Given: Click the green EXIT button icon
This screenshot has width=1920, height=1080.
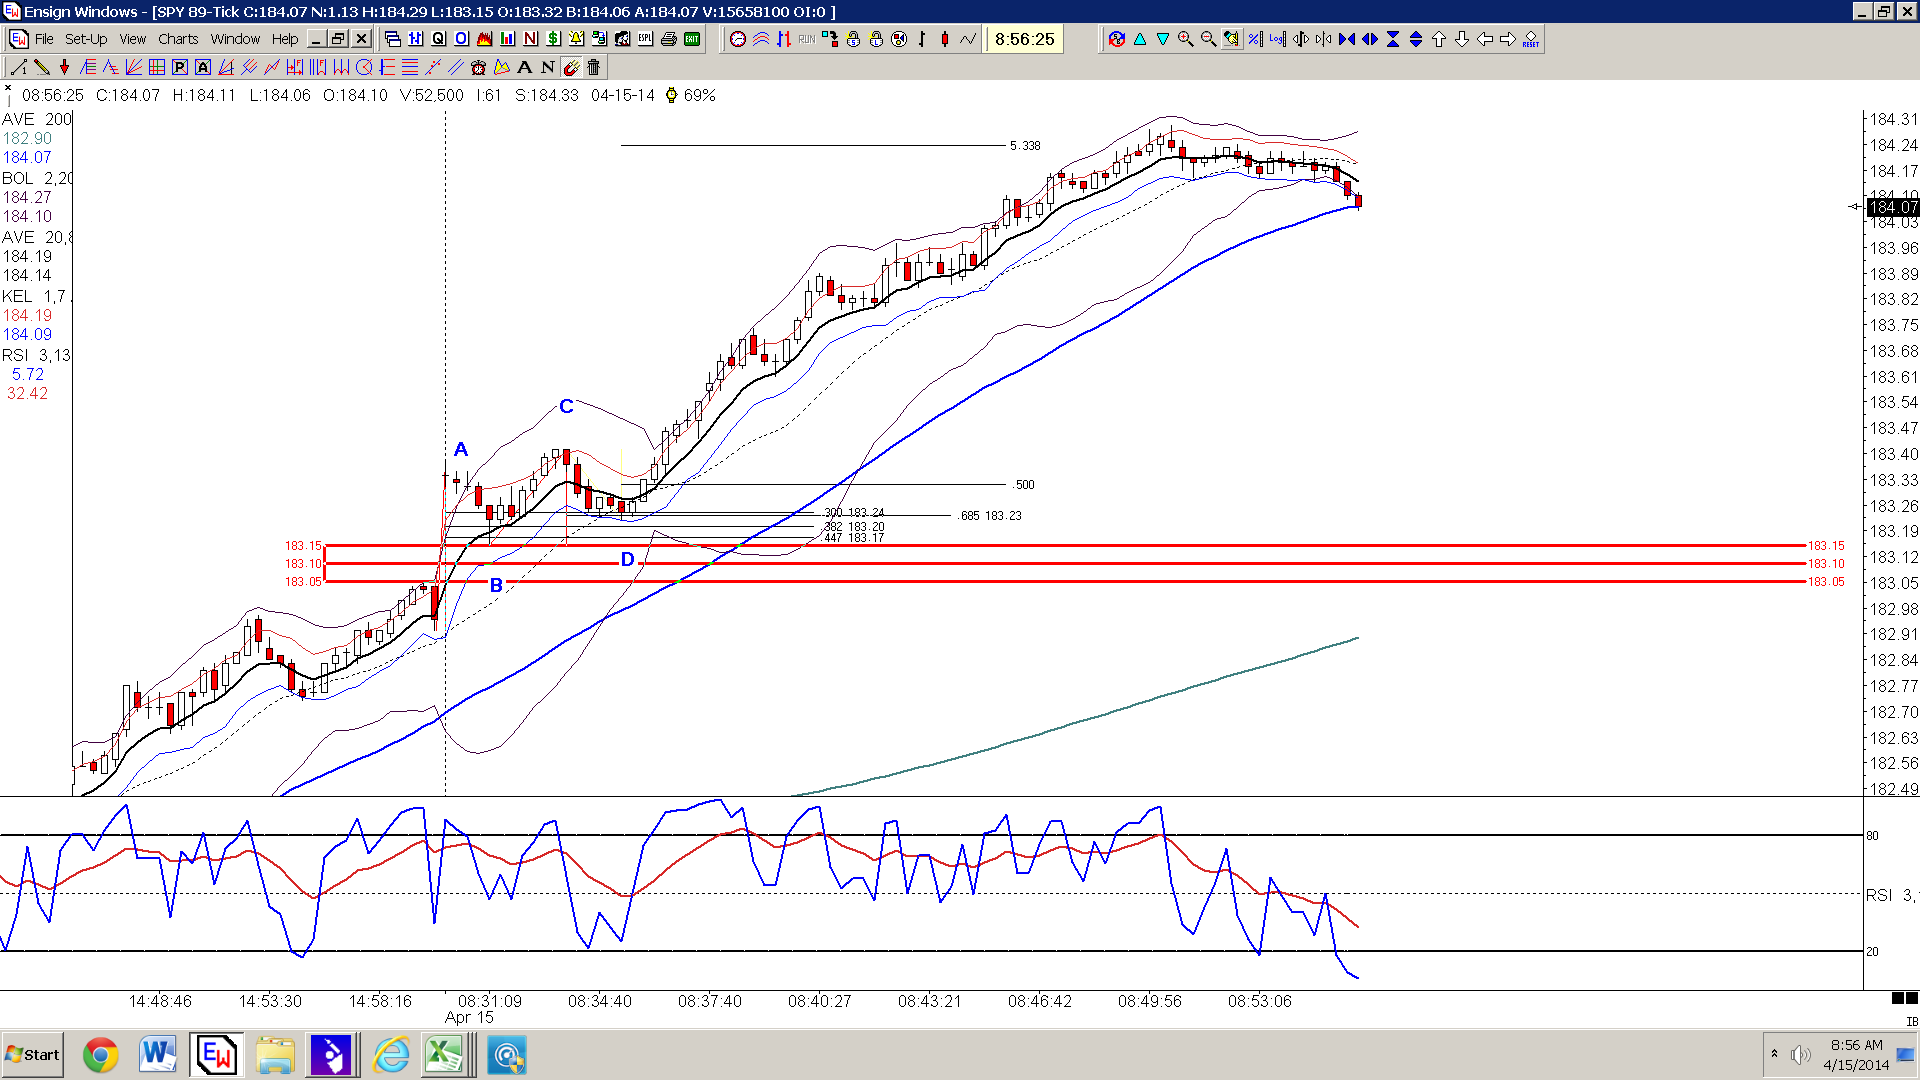Looking at the screenshot, I should coord(692,39).
